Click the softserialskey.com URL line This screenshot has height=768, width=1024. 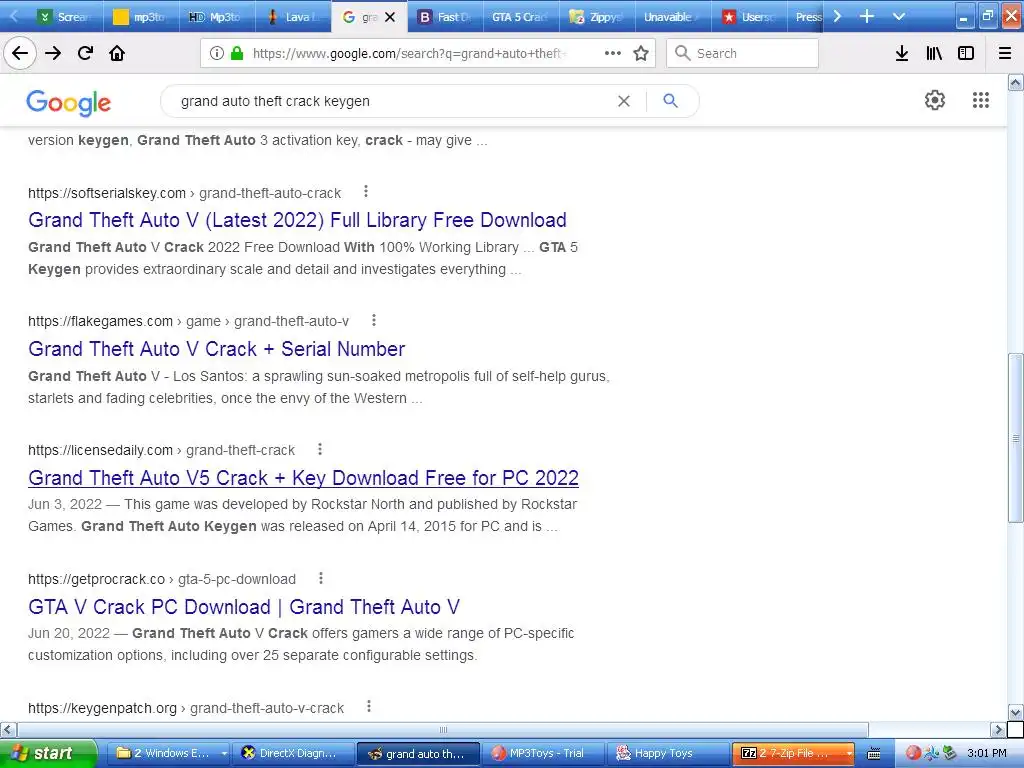tap(184, 193)
